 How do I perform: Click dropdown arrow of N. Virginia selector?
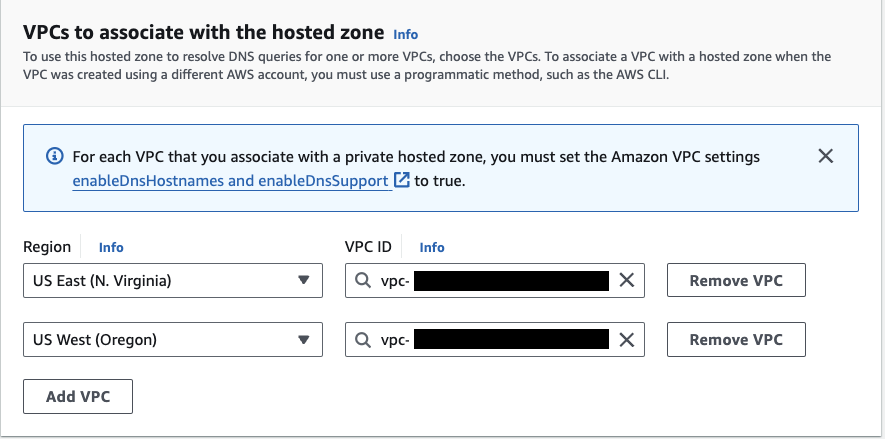point(304,281)
